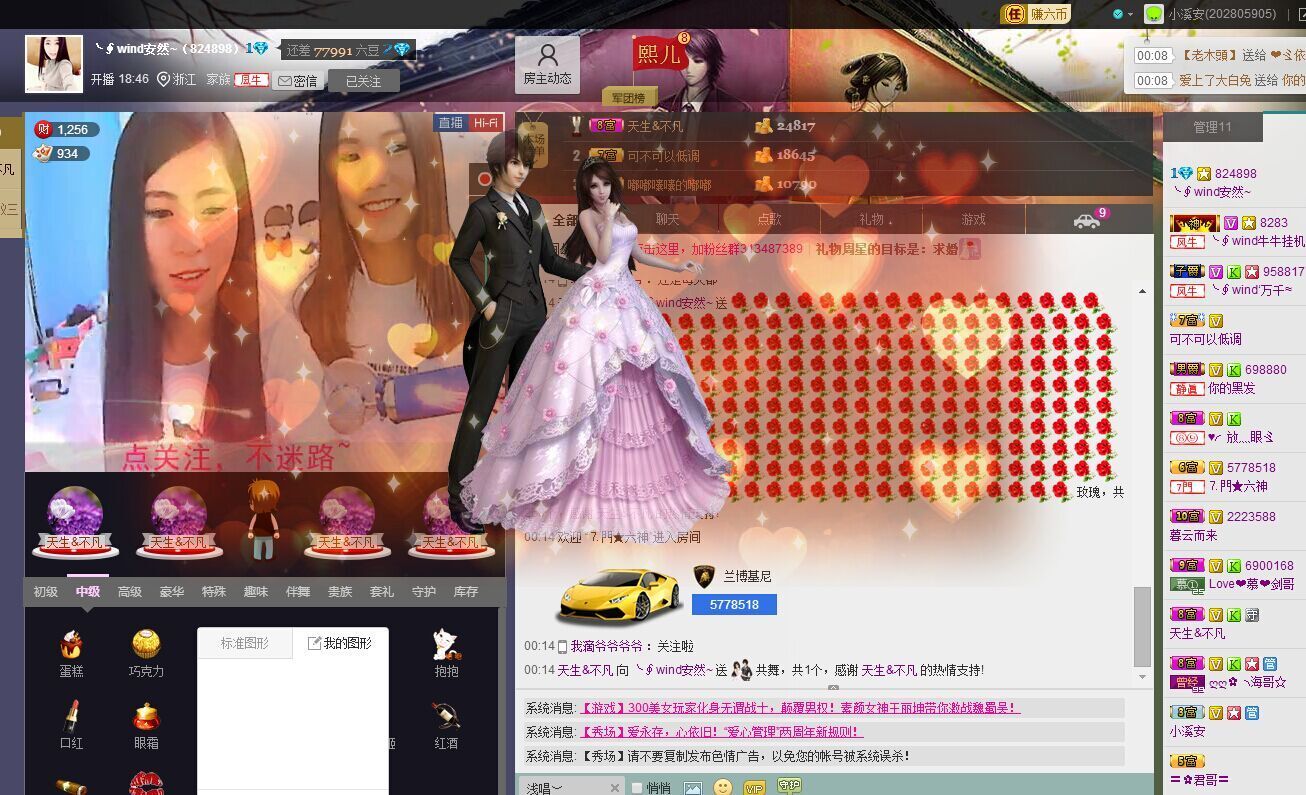Click the chat scroll up arrow
The image size is (1306, 795).
click(x=1142, y=291)
